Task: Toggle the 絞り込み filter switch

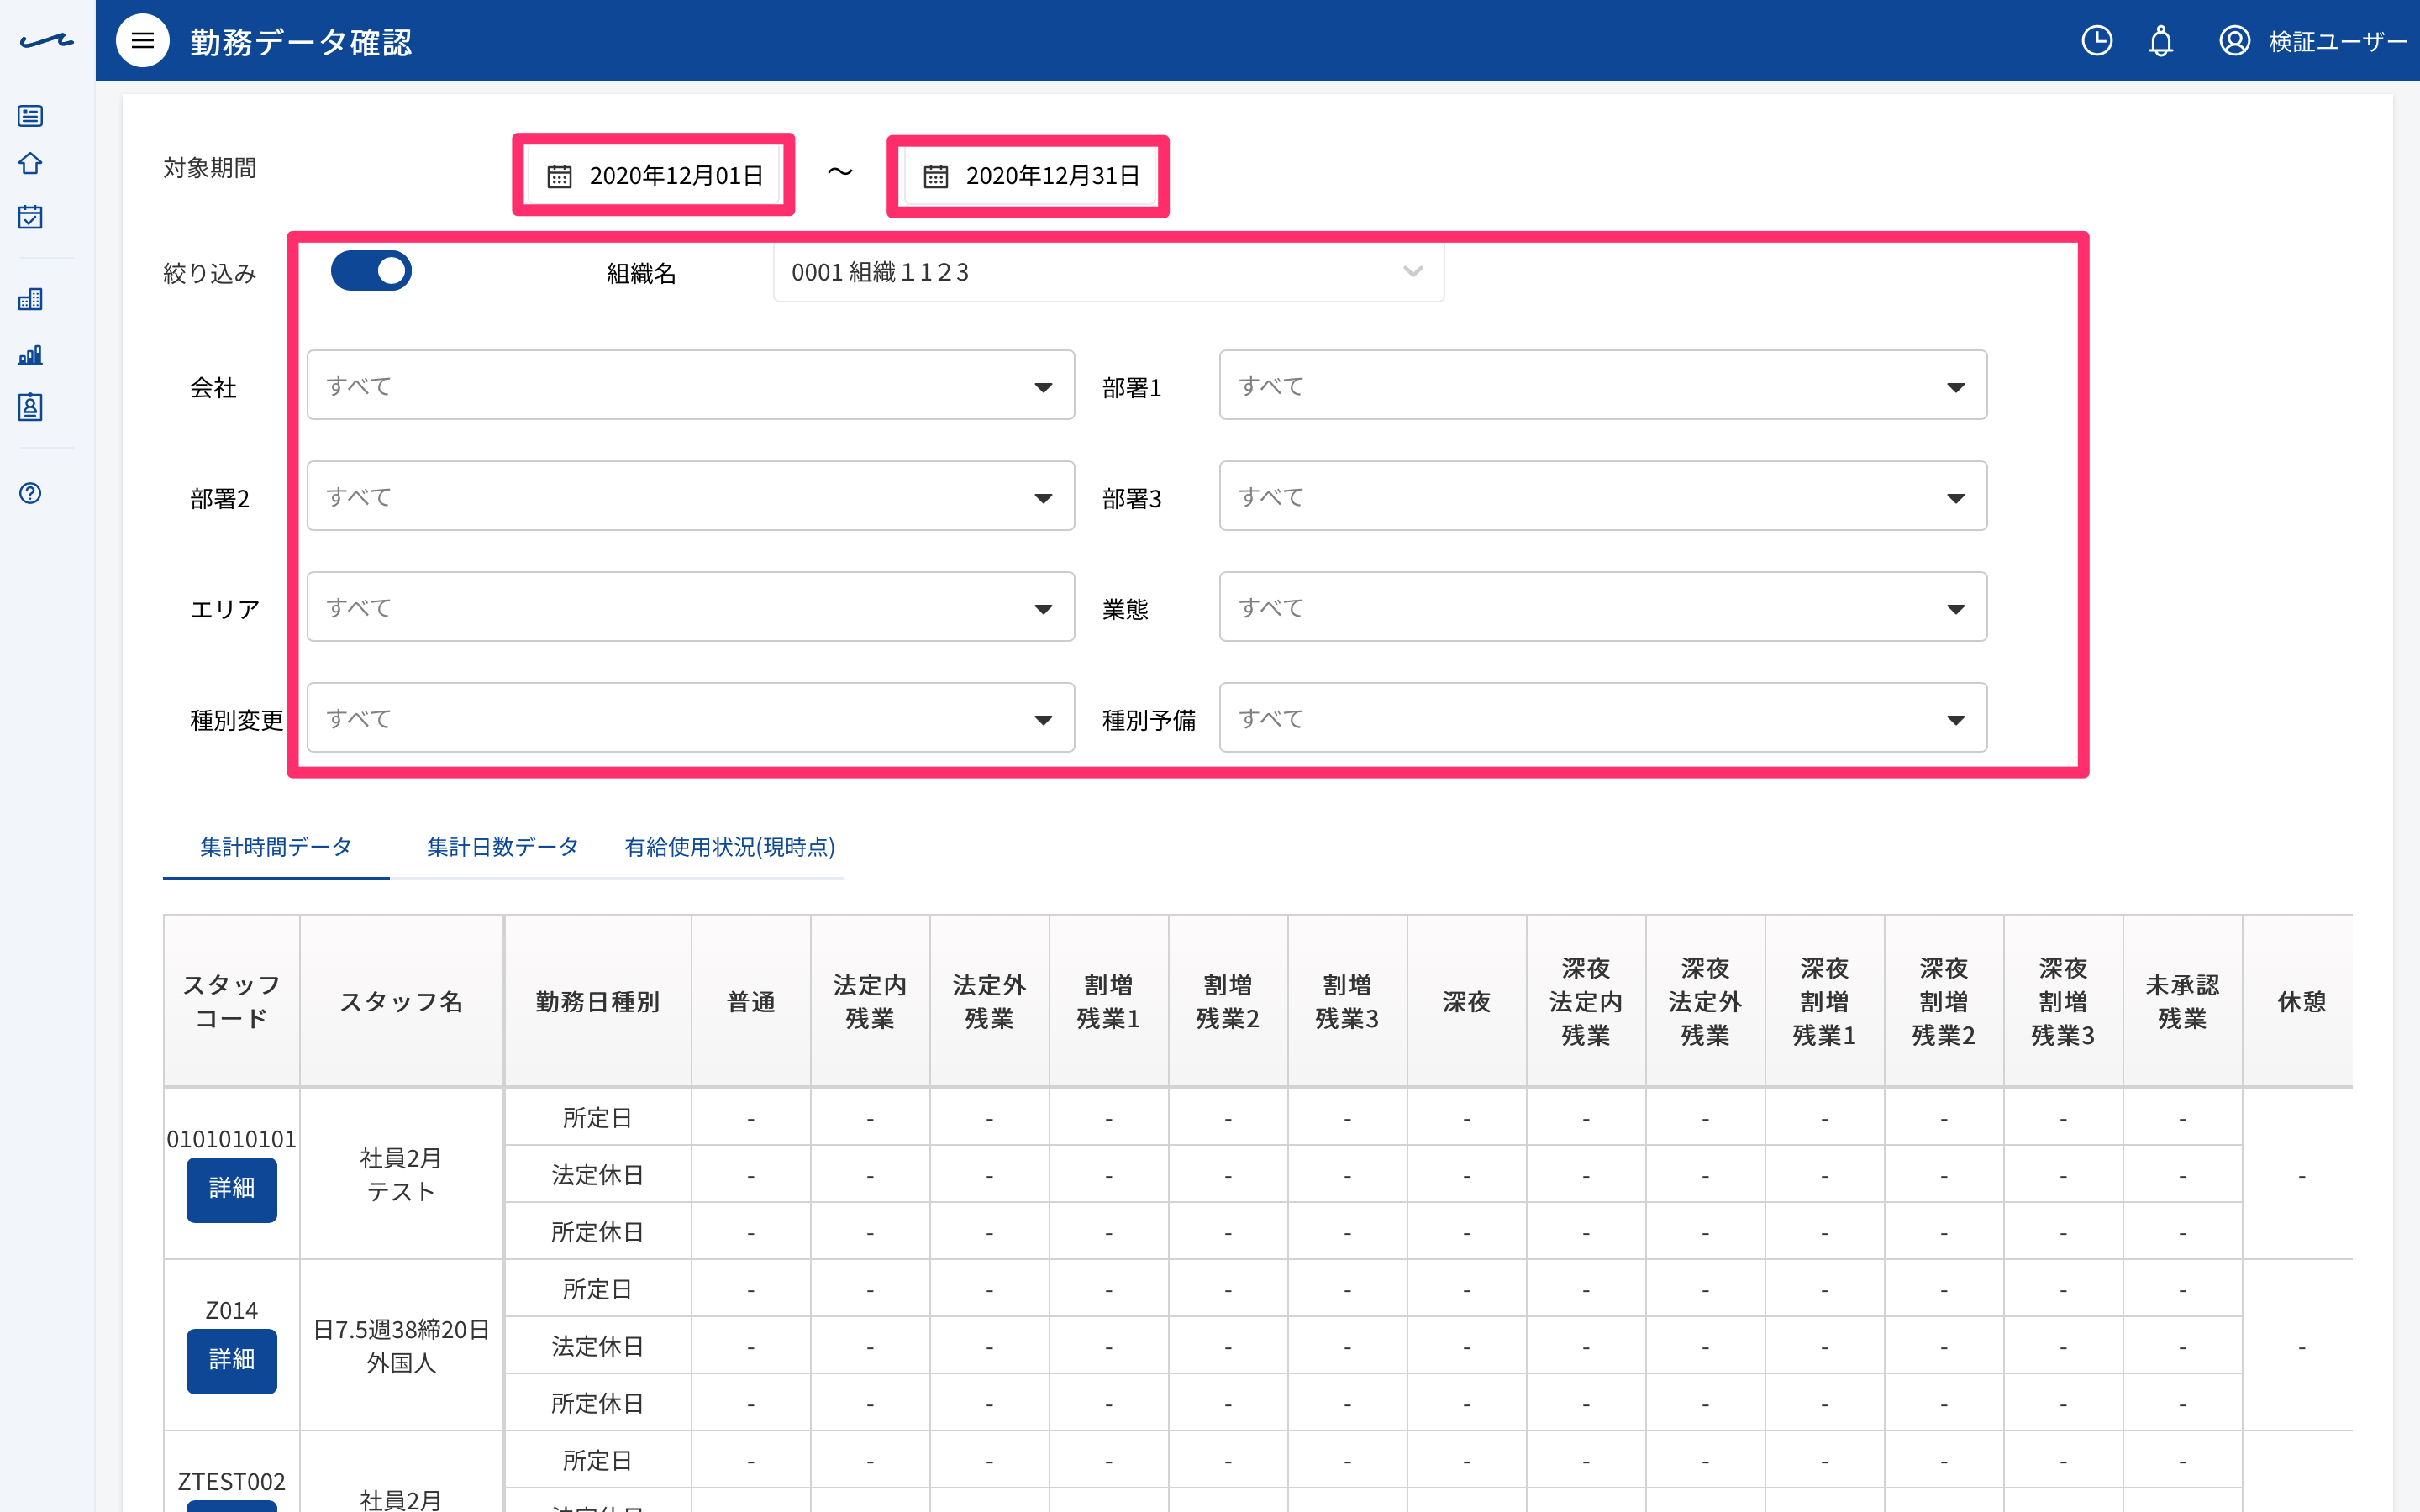Action: (x=371, y=271)
